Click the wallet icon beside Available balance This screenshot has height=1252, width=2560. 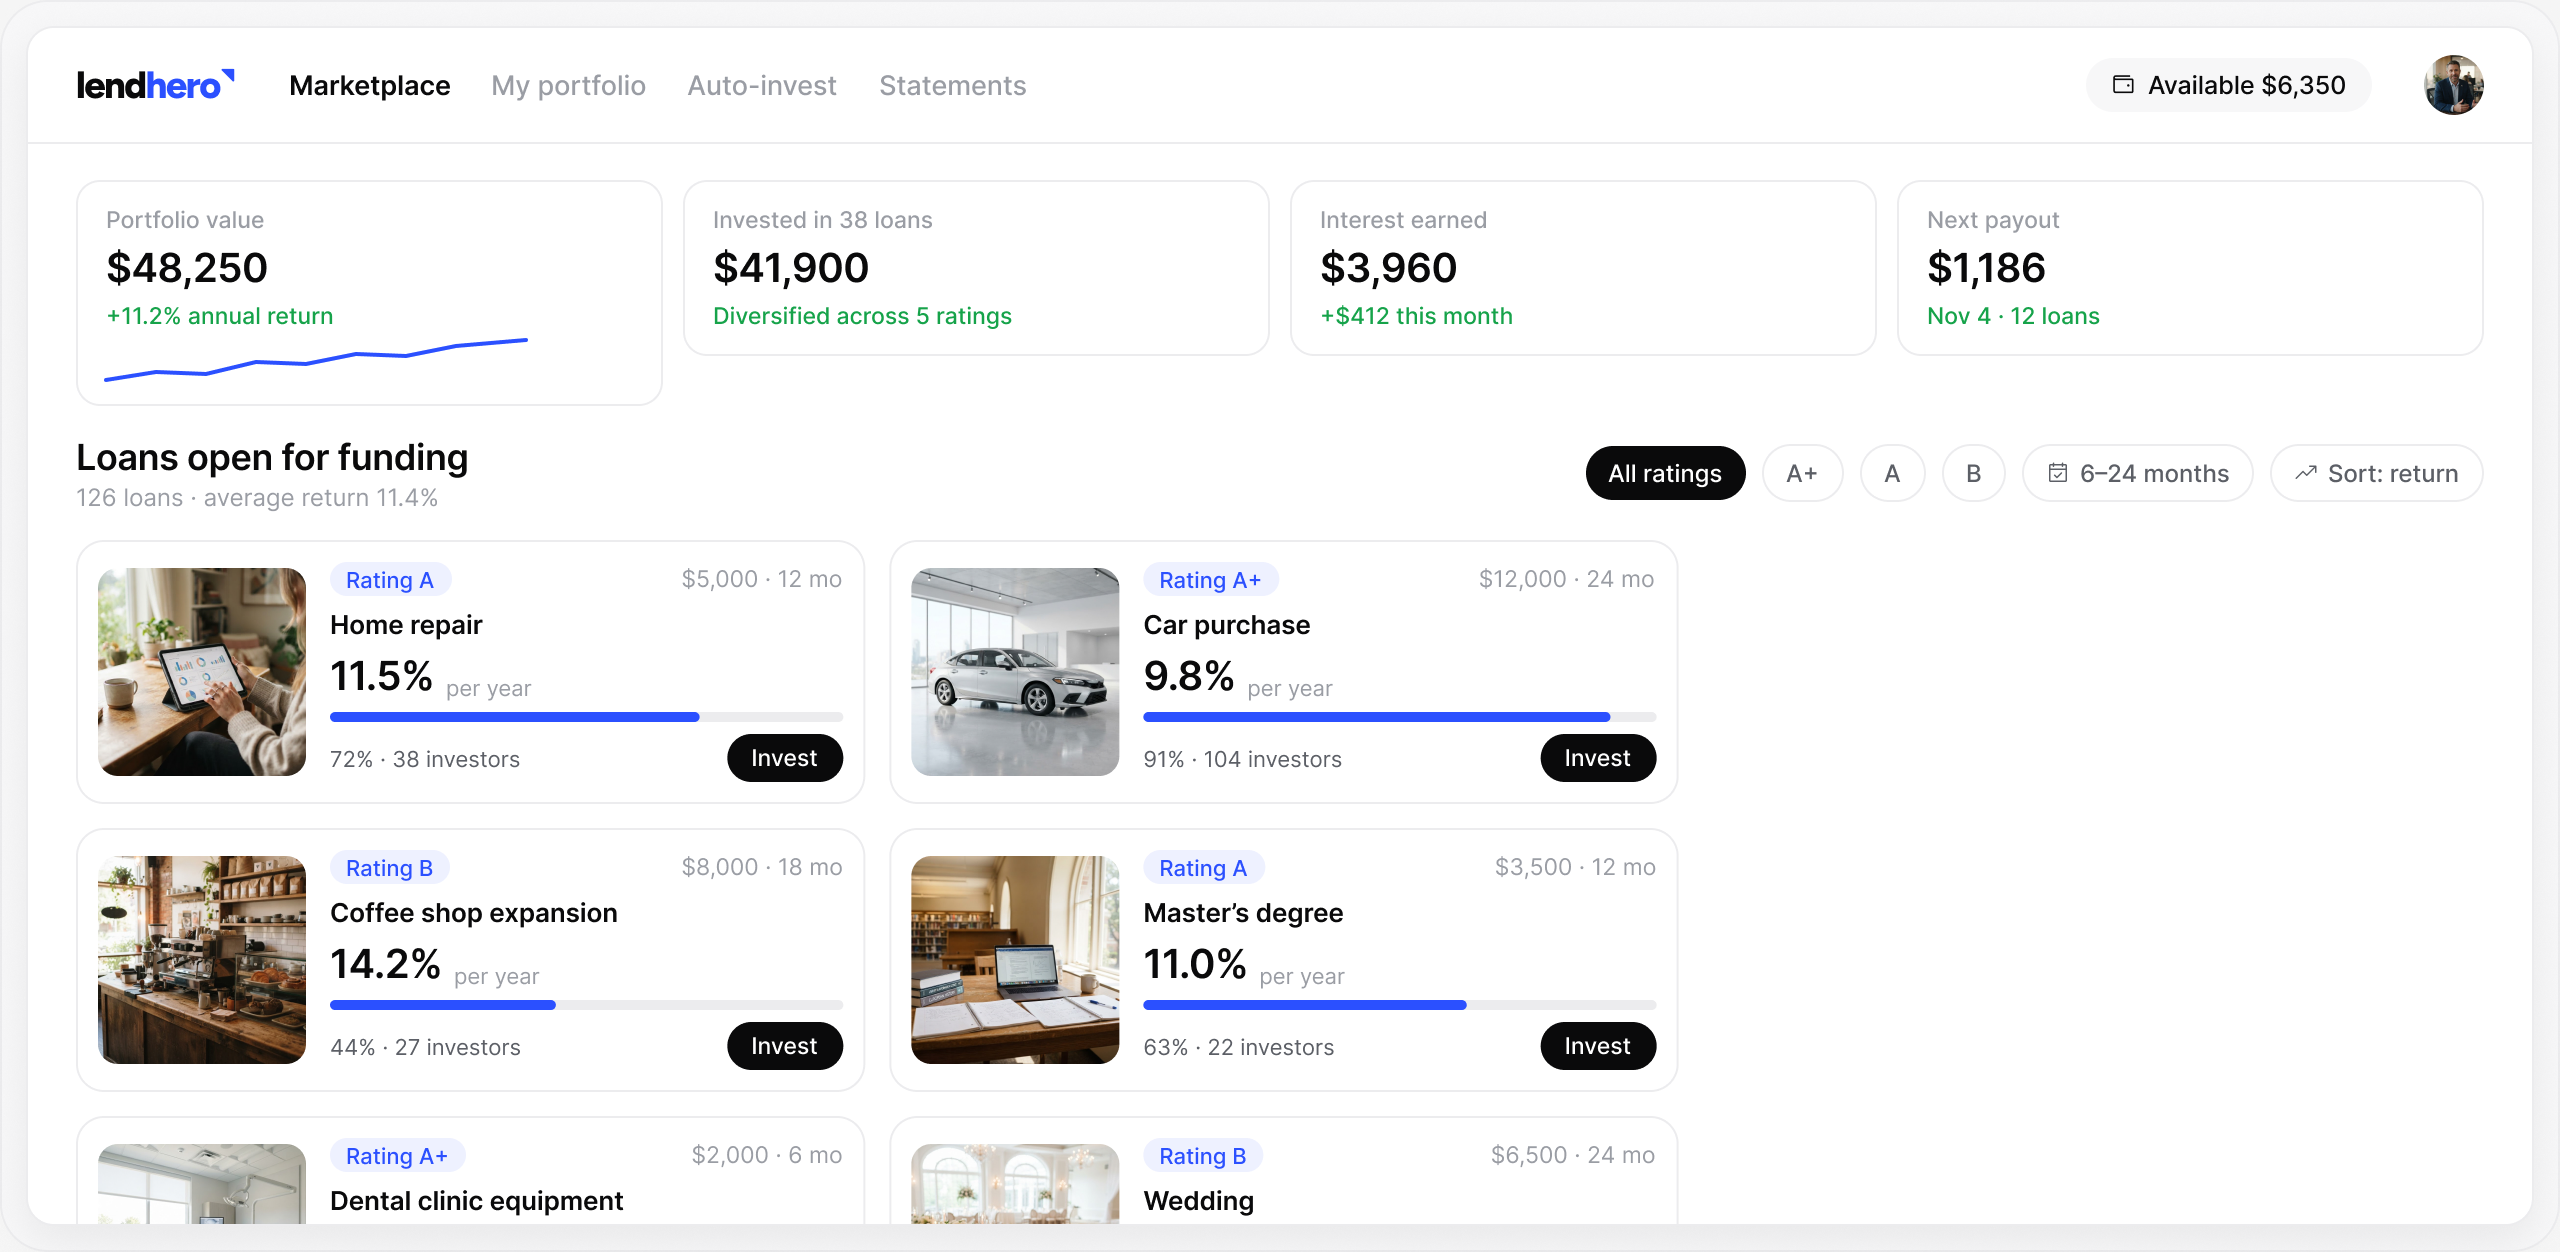(x=2122, y=85)
